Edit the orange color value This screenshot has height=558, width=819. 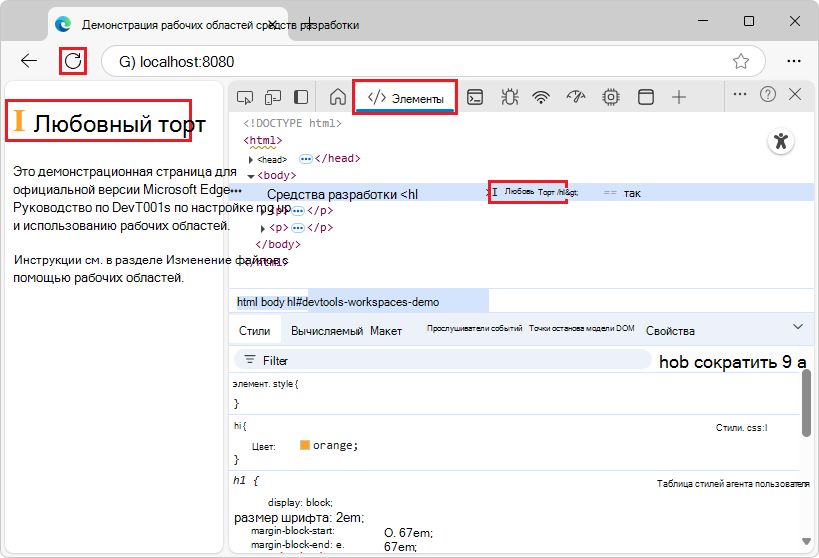[x=334, y=445]
